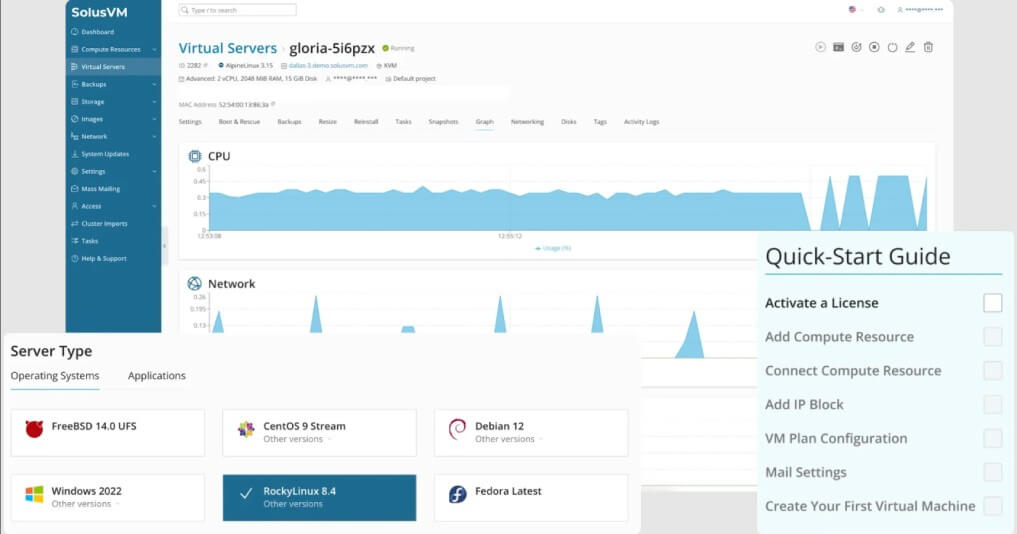This screenshot has width=1017, height=534.
Task: Click the Images sidebar icon
Action: pos(75,119)
